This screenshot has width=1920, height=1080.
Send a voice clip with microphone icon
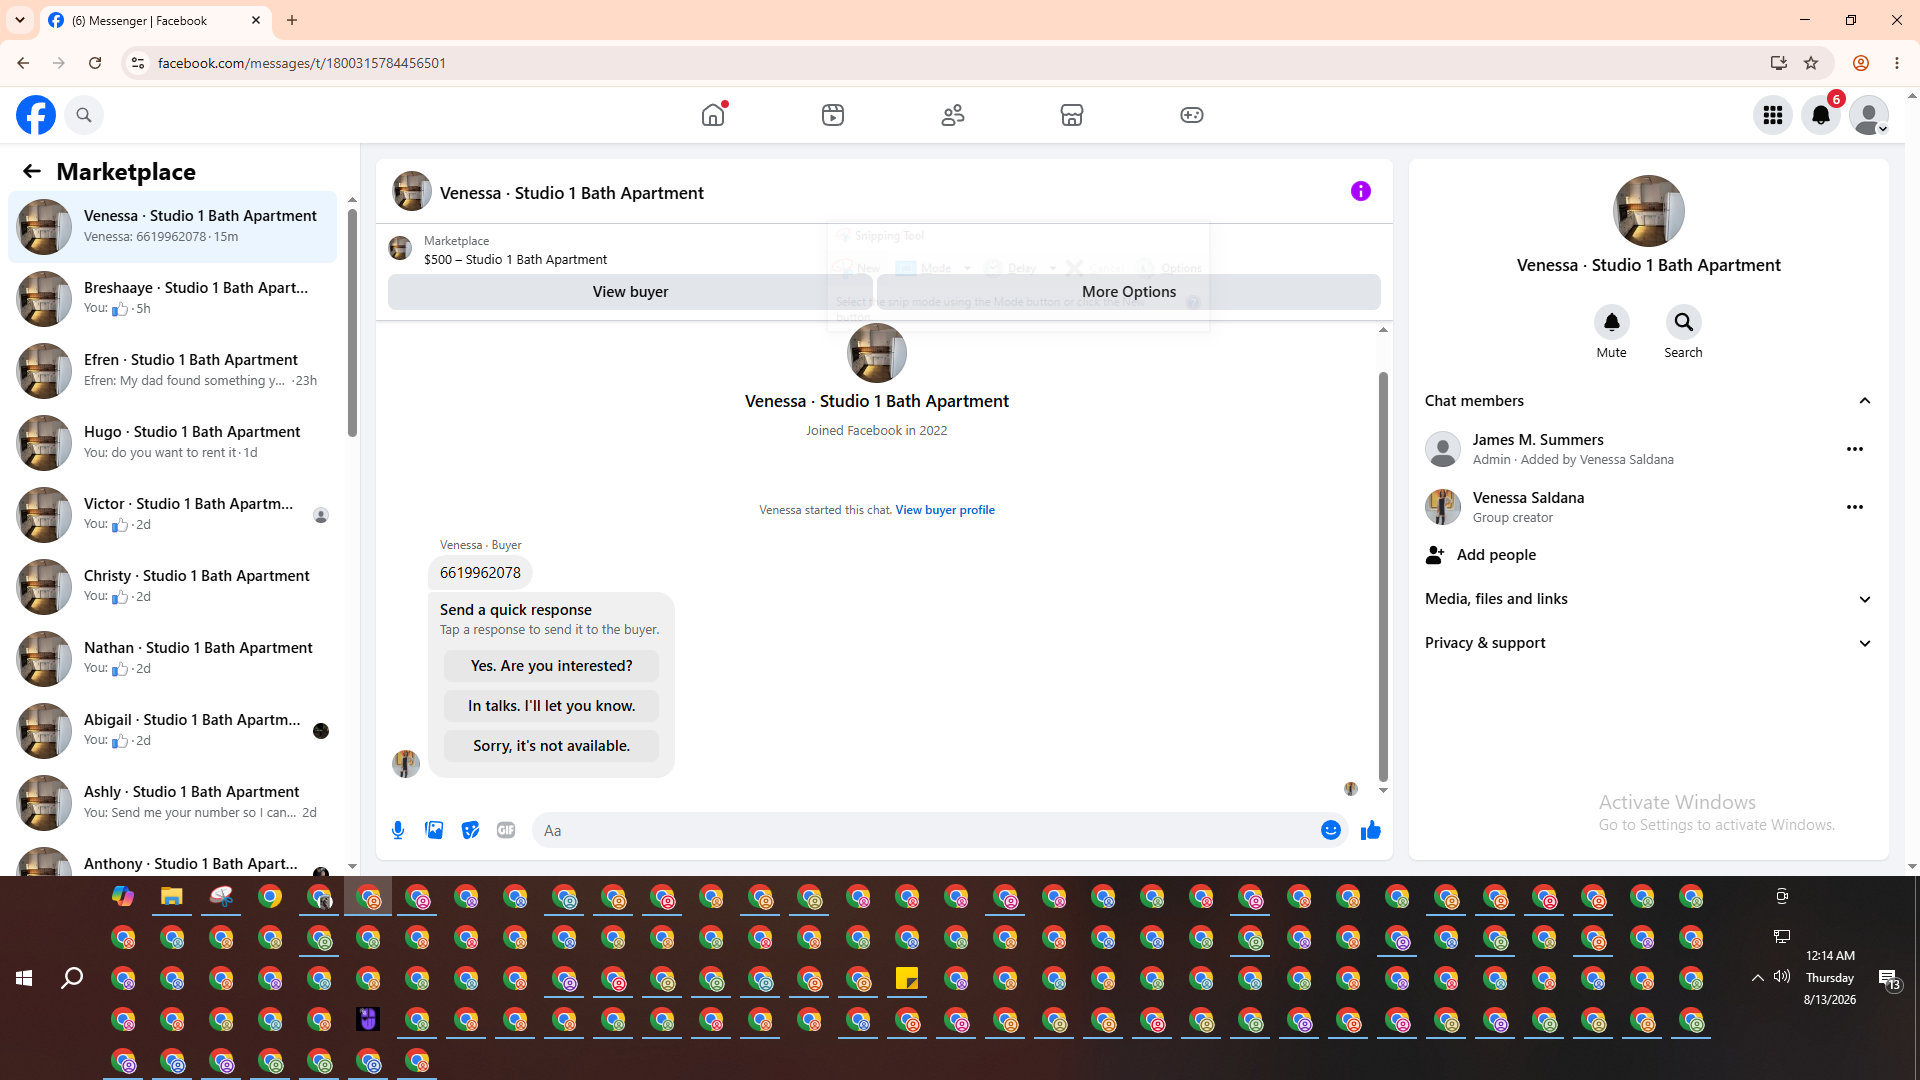click(398, 830)
